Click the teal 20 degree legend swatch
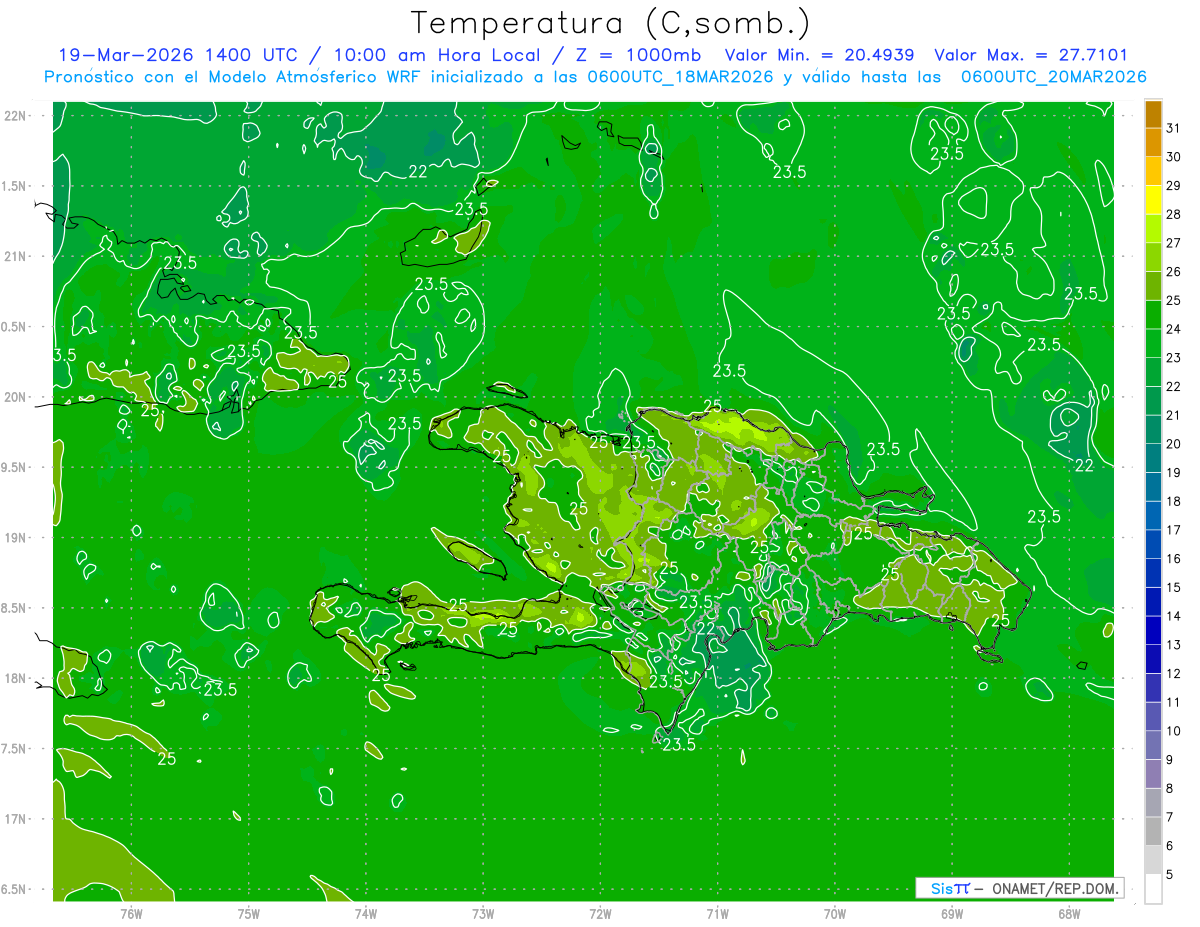1200x927 pixels. tap(1153, 430)
